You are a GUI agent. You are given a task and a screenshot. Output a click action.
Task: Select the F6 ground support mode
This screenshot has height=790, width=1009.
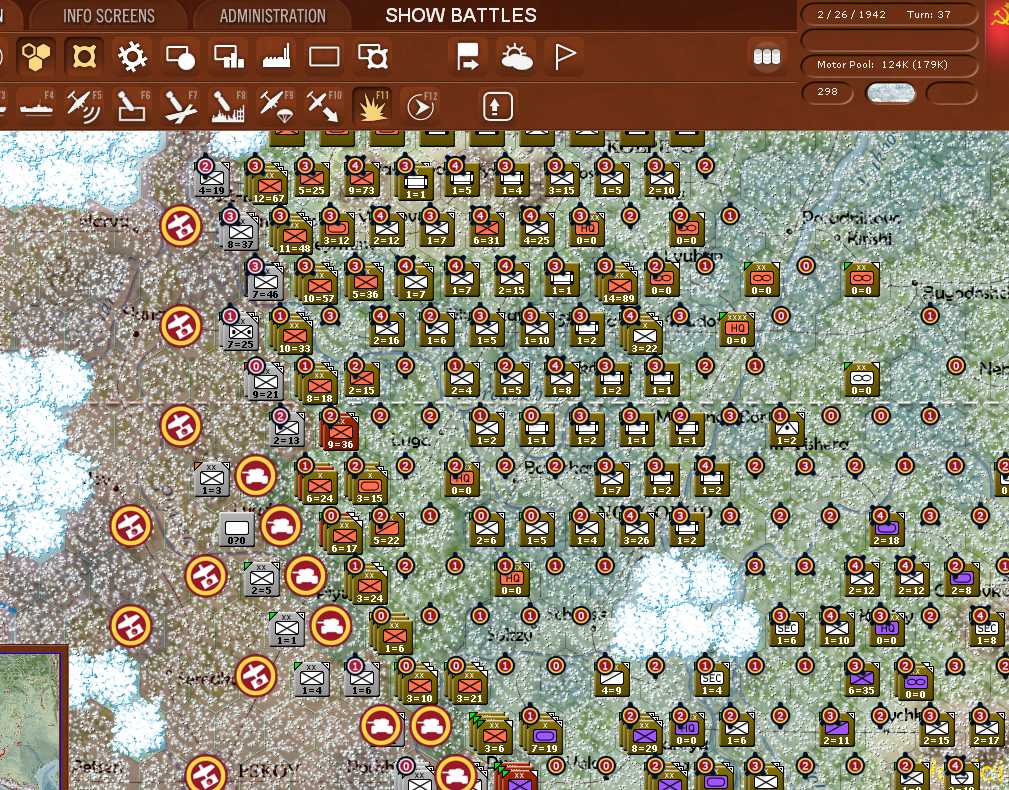coord(133,106)
